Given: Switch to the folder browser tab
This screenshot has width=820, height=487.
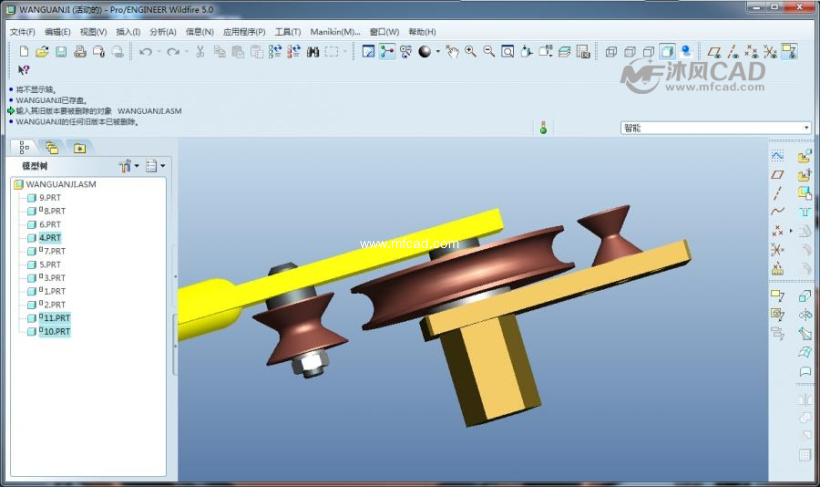Looking at the screenshot, I should pos(52,148).
